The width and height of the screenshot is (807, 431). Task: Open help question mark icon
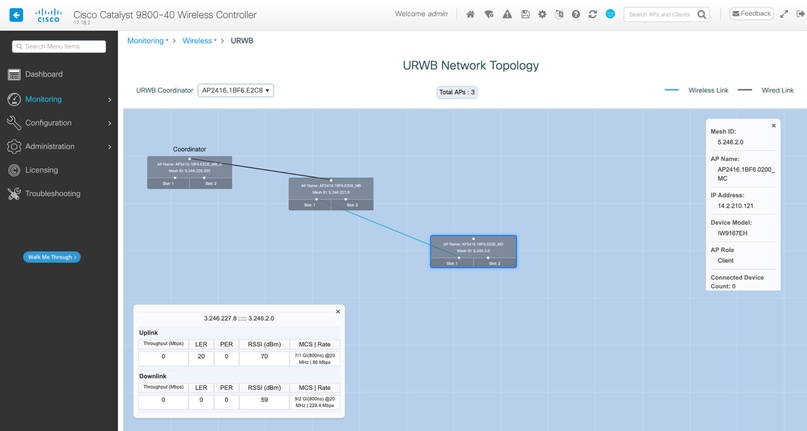click(x=576, y=14)
